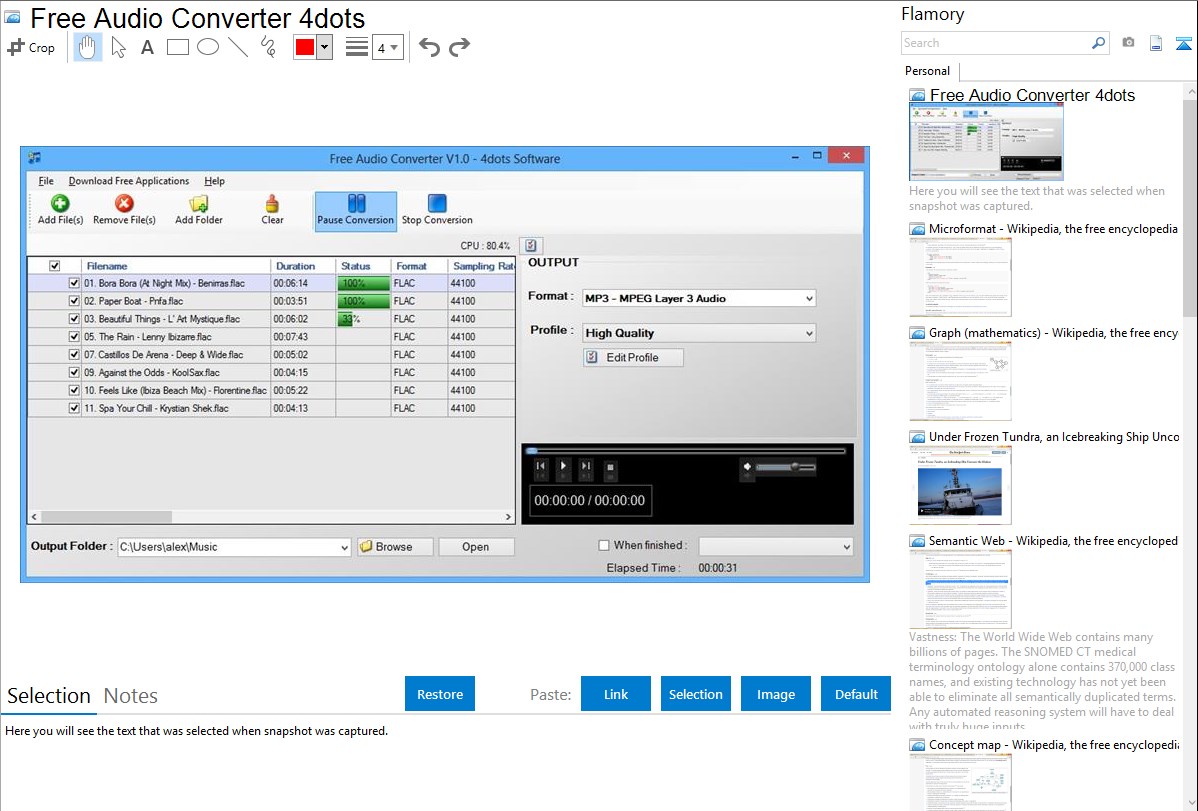Click the Flamory search magnifier icon
Viewport: 1198px width, 811px height.
(1098, 43)
